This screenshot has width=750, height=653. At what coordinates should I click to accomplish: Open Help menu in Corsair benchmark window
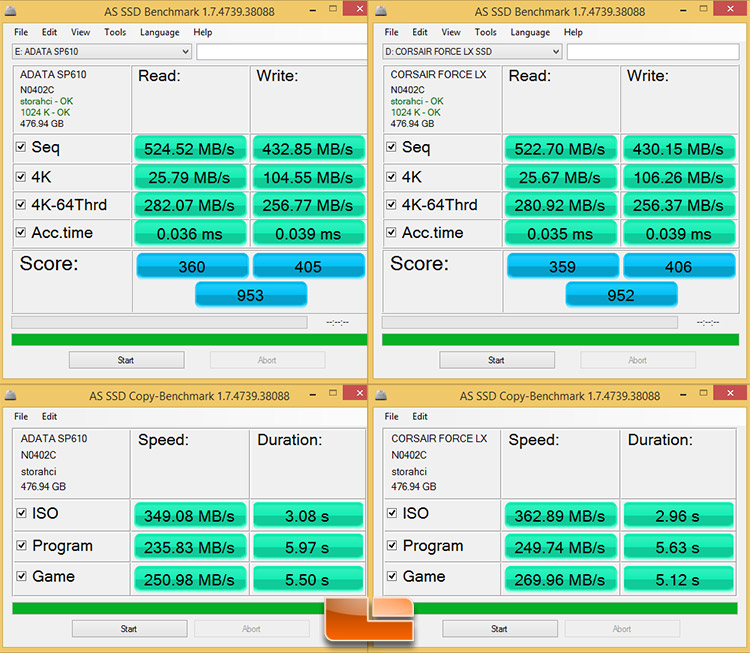573,32
